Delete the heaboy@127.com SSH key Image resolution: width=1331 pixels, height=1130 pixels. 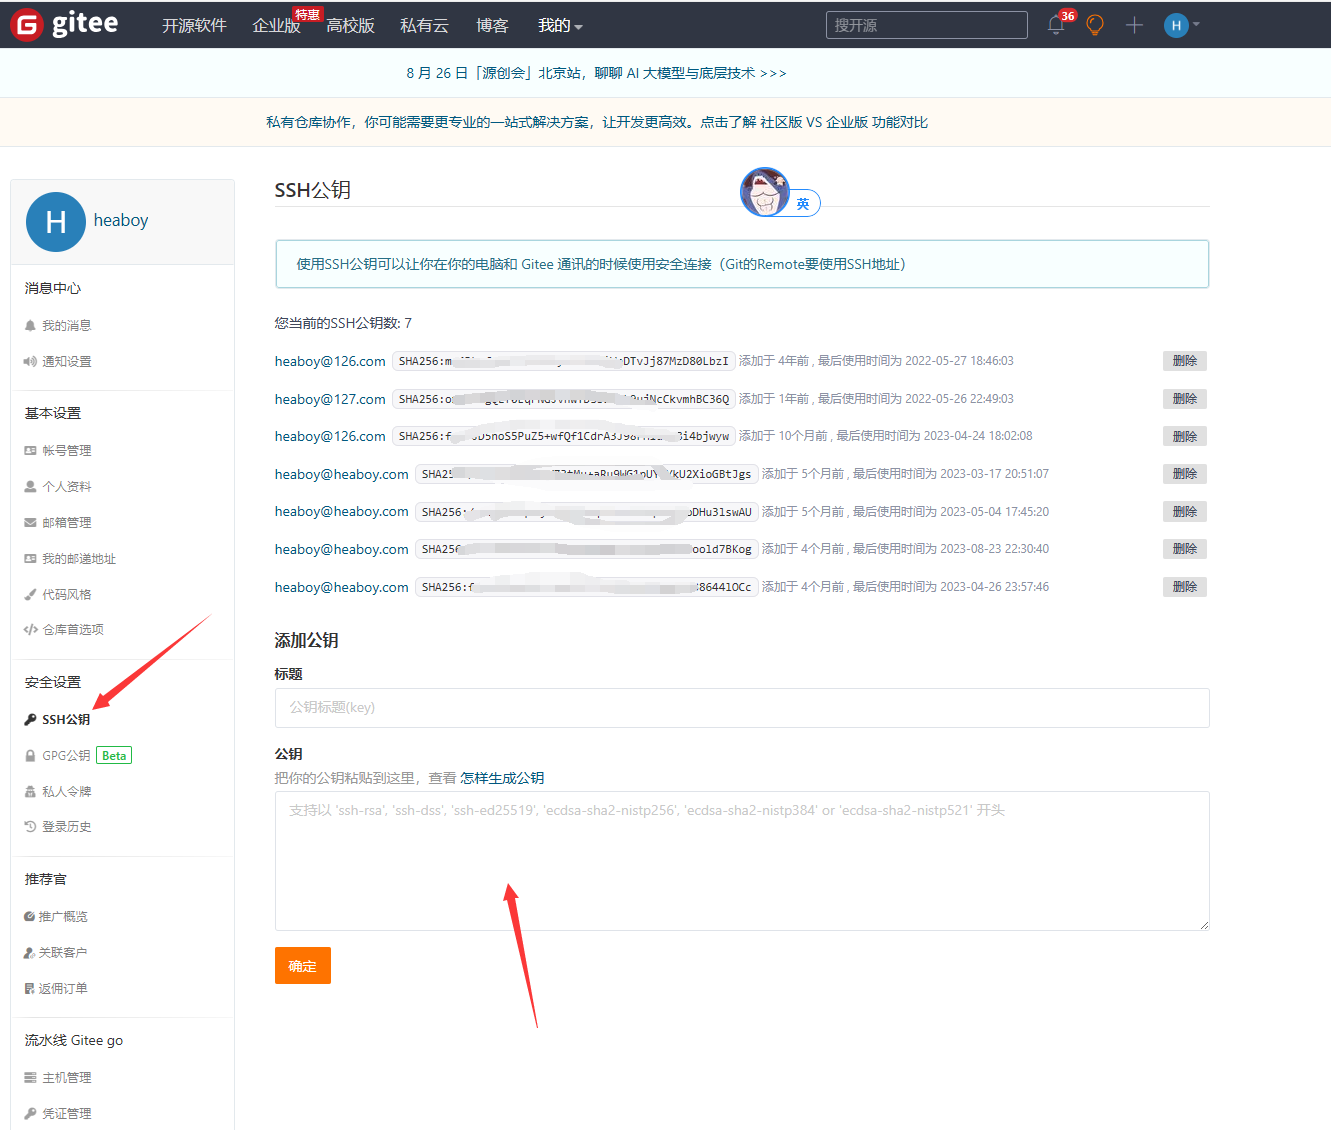1184,399
